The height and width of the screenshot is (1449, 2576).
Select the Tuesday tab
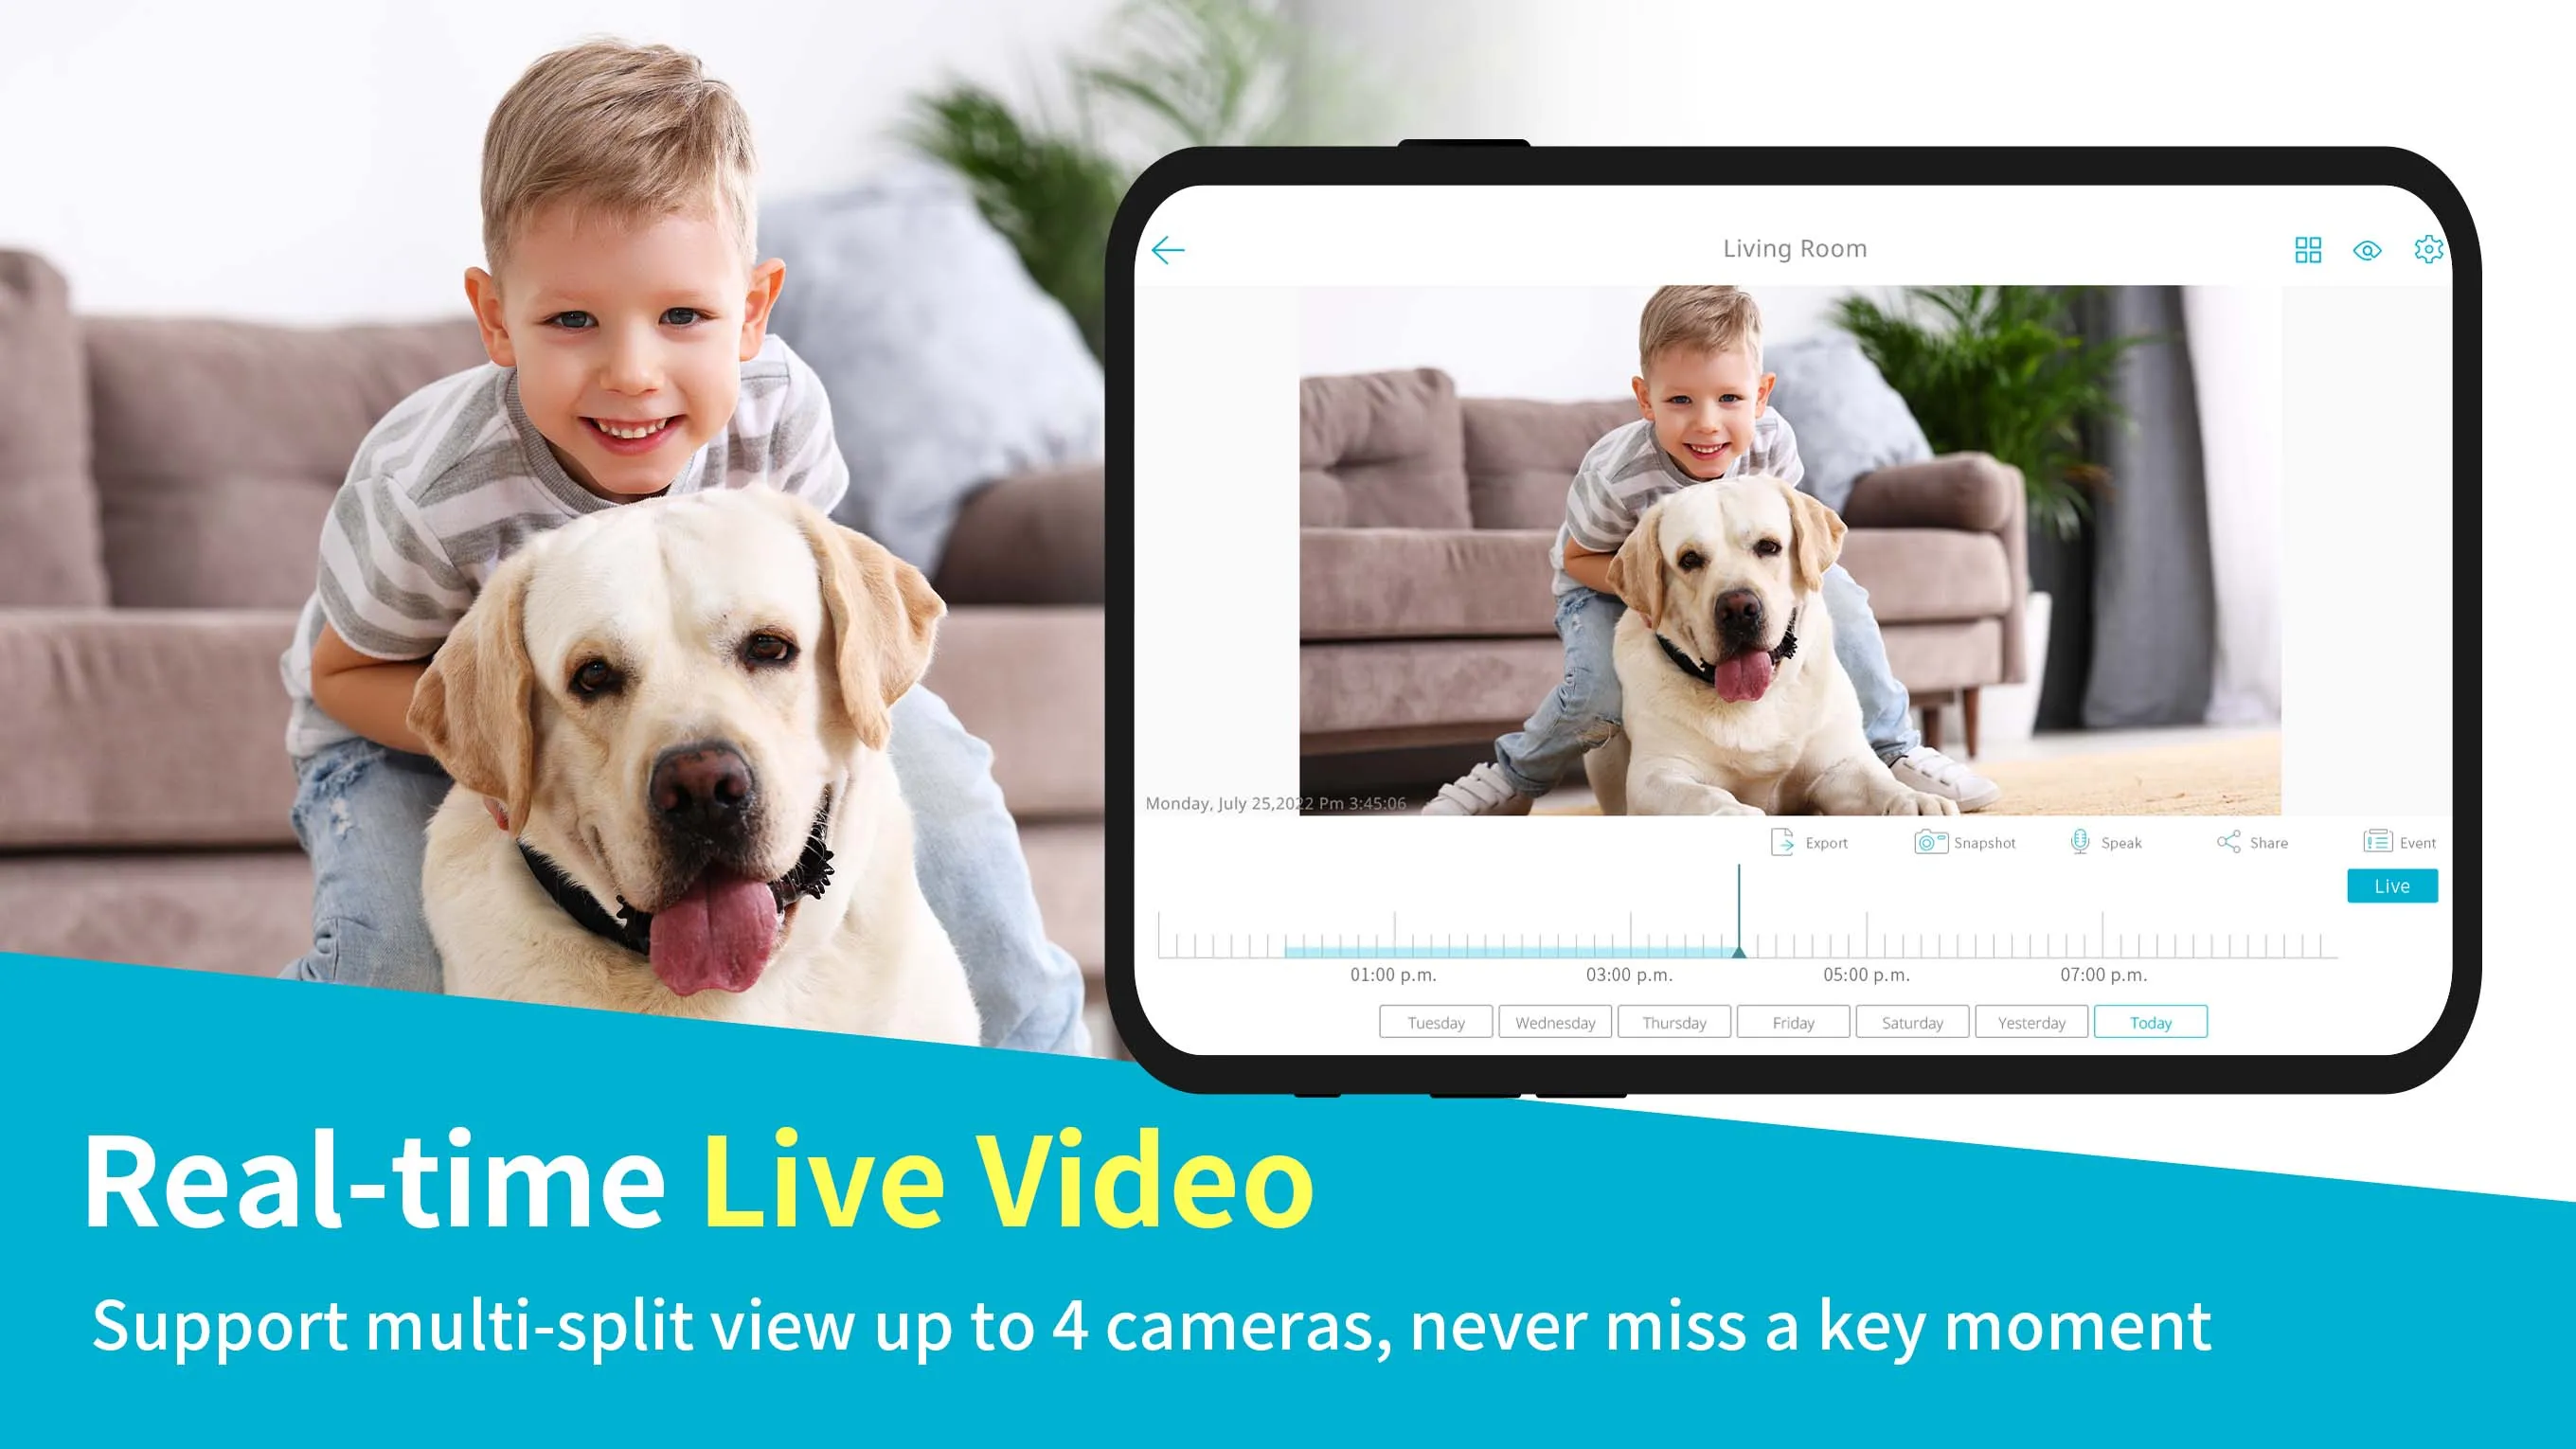click(1437, 1023)
